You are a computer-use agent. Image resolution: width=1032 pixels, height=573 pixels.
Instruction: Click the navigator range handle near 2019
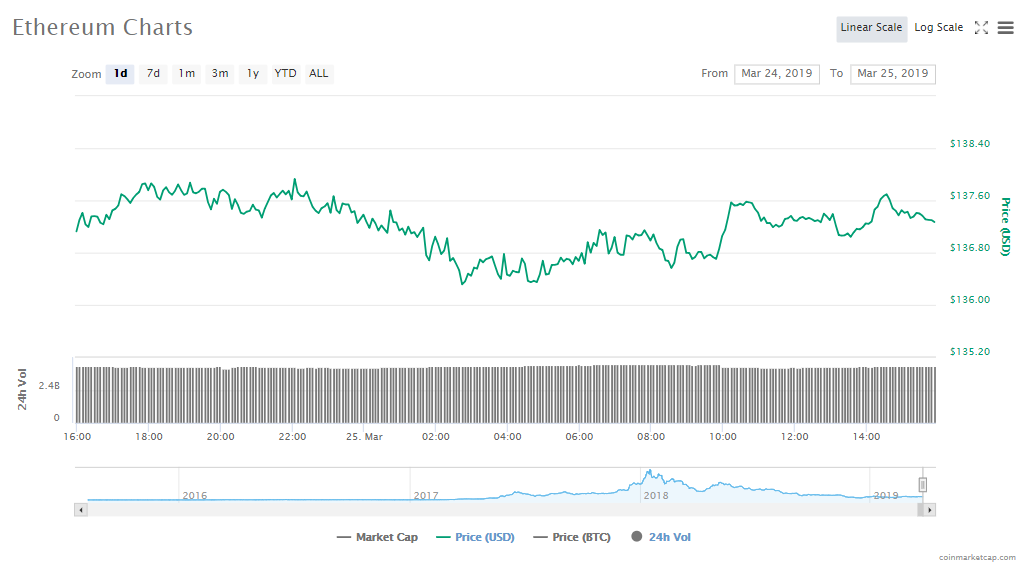(923, 485)
